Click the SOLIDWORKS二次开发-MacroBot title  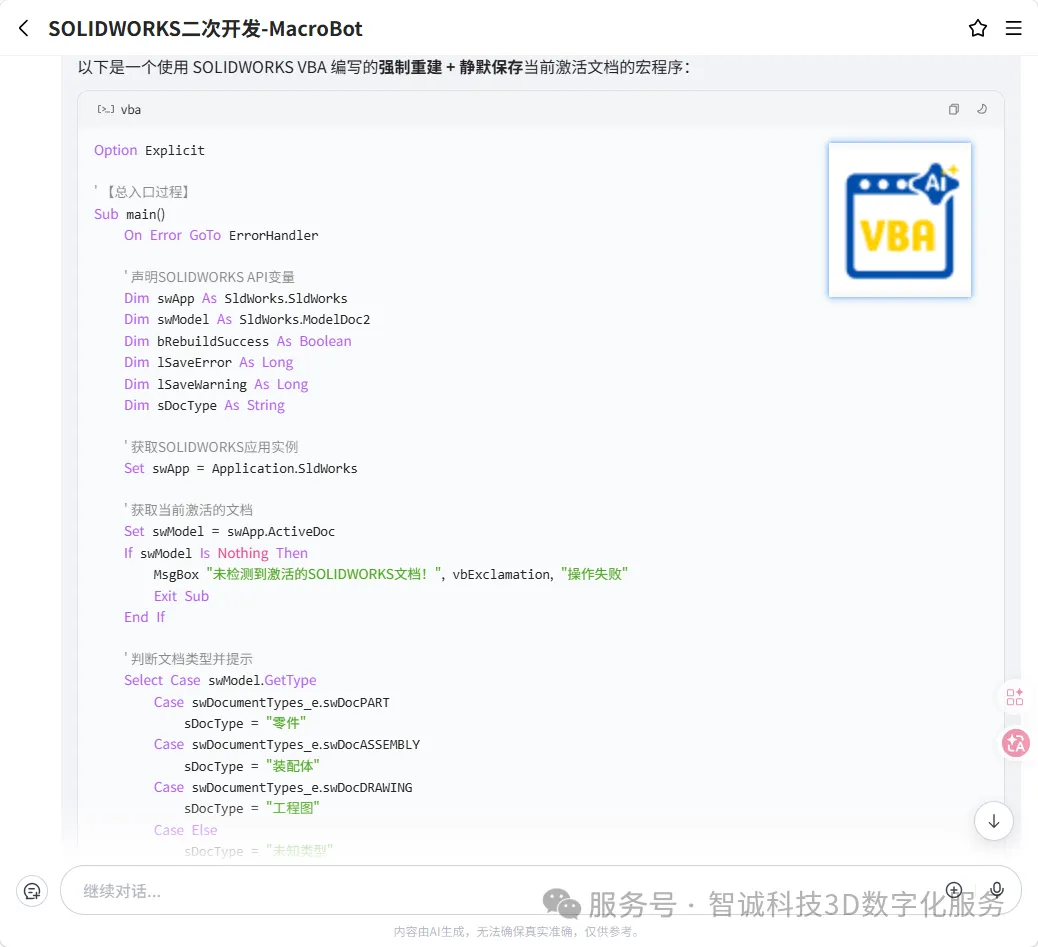coord(205,29)
